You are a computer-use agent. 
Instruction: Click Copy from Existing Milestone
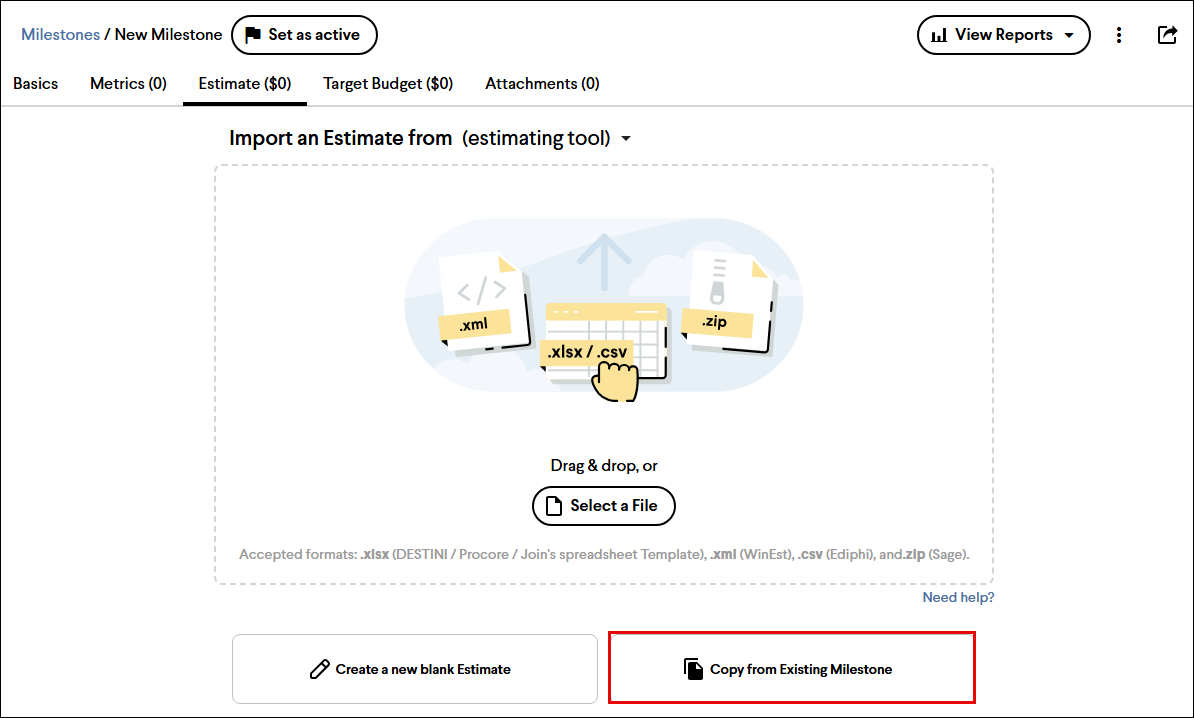click(790, 669)
